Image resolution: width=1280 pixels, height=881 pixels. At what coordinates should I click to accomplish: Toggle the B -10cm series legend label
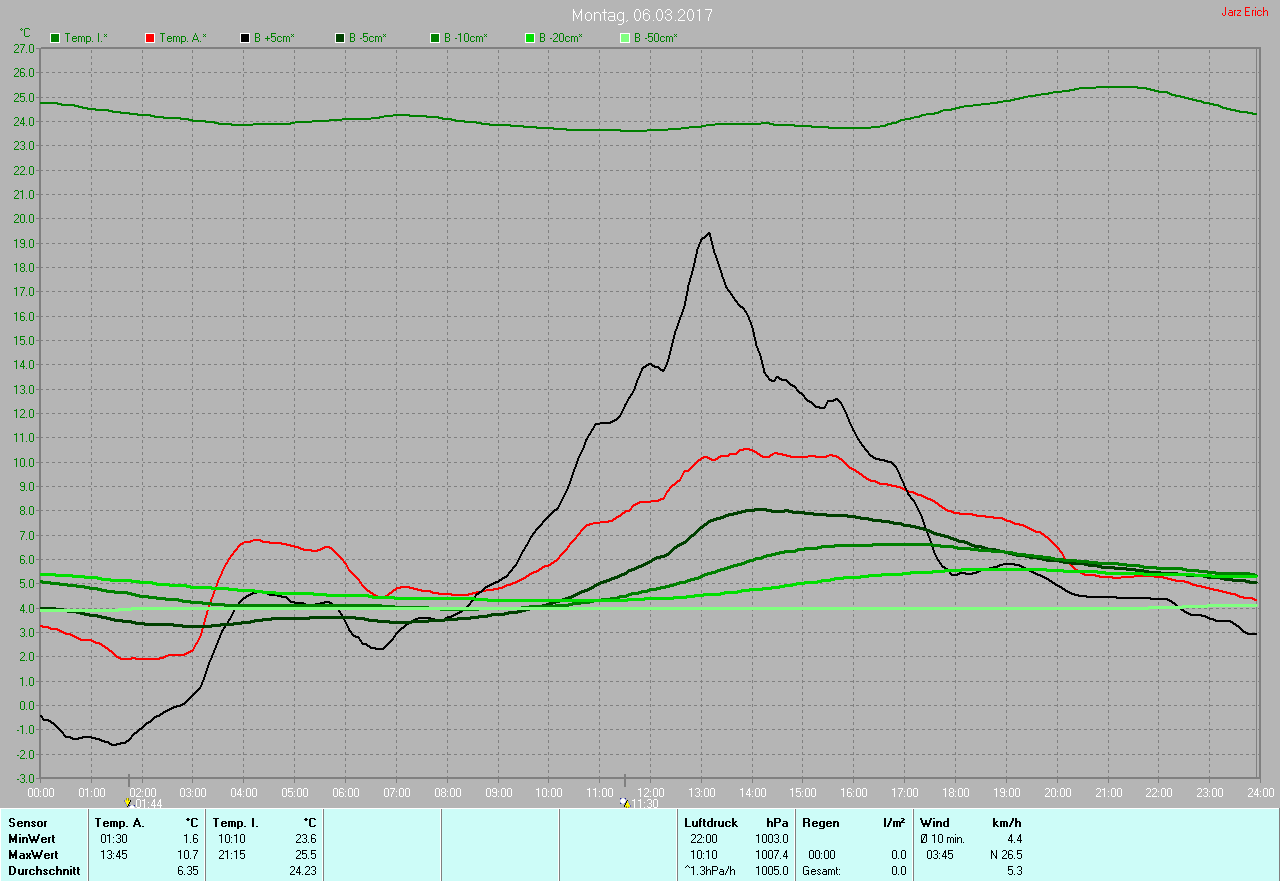(466, 38)
